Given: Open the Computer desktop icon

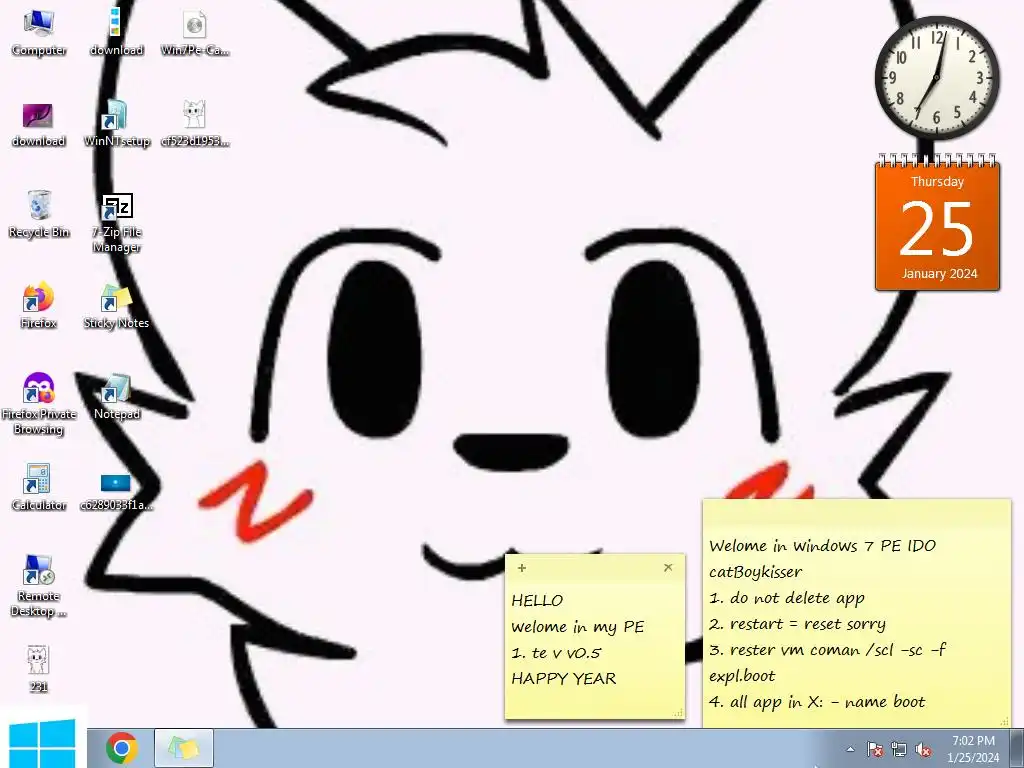Looking at the screenshot, I should (x=39, y=33).
